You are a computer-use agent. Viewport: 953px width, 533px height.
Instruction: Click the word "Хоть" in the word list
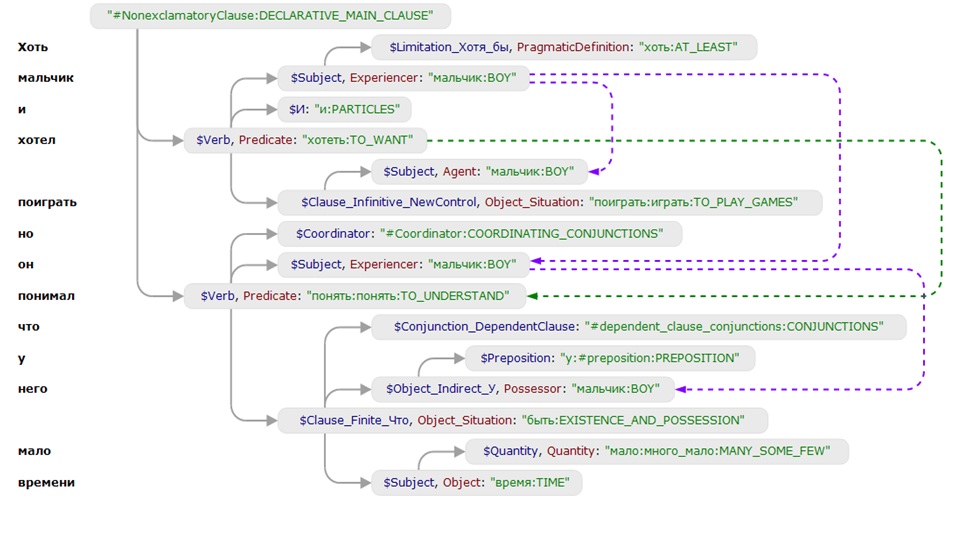(x=33, y=47)
